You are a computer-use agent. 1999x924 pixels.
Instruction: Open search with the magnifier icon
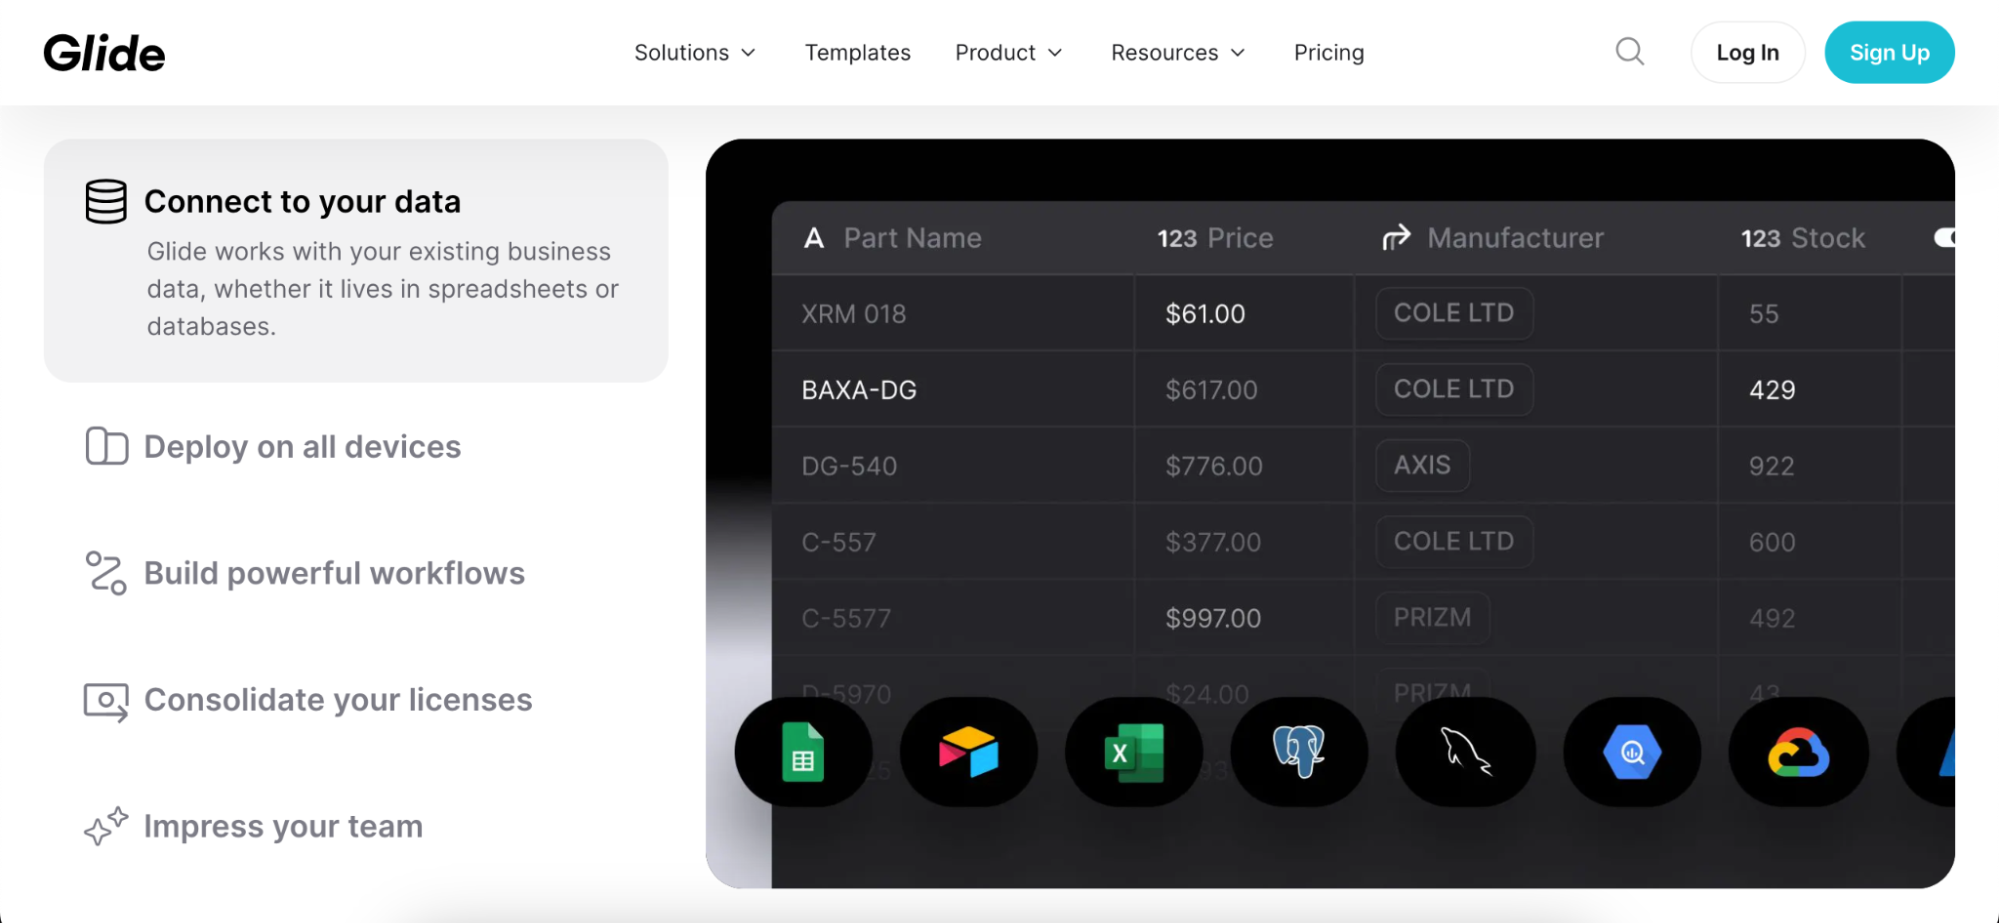[x=1630, y=52]
